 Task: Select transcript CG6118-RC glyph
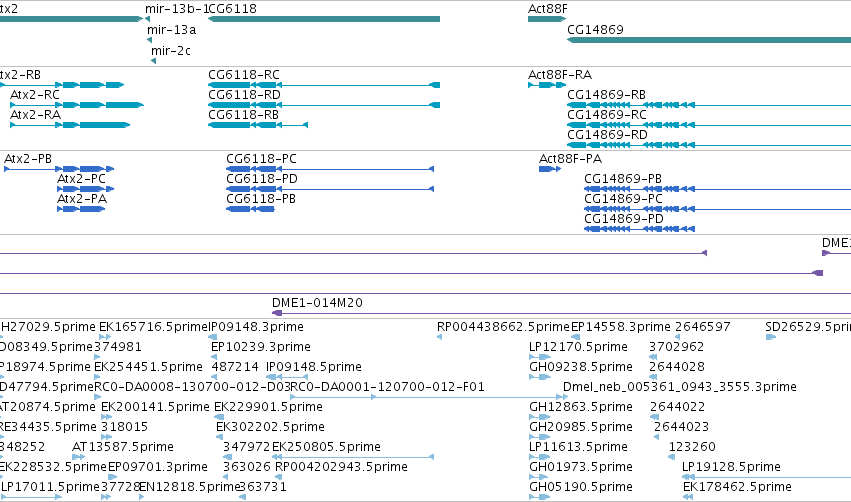[324, 85]
